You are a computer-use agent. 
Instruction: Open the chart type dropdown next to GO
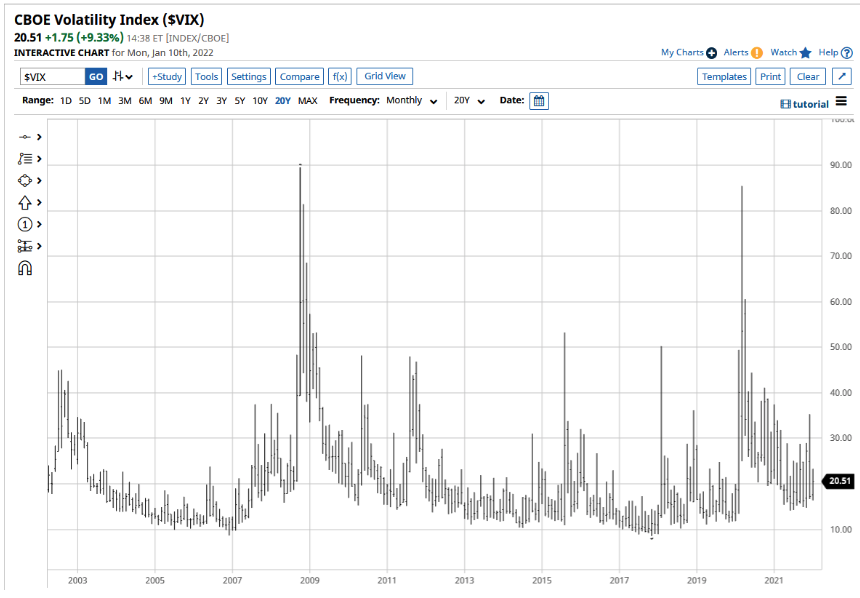click(123, 76)
